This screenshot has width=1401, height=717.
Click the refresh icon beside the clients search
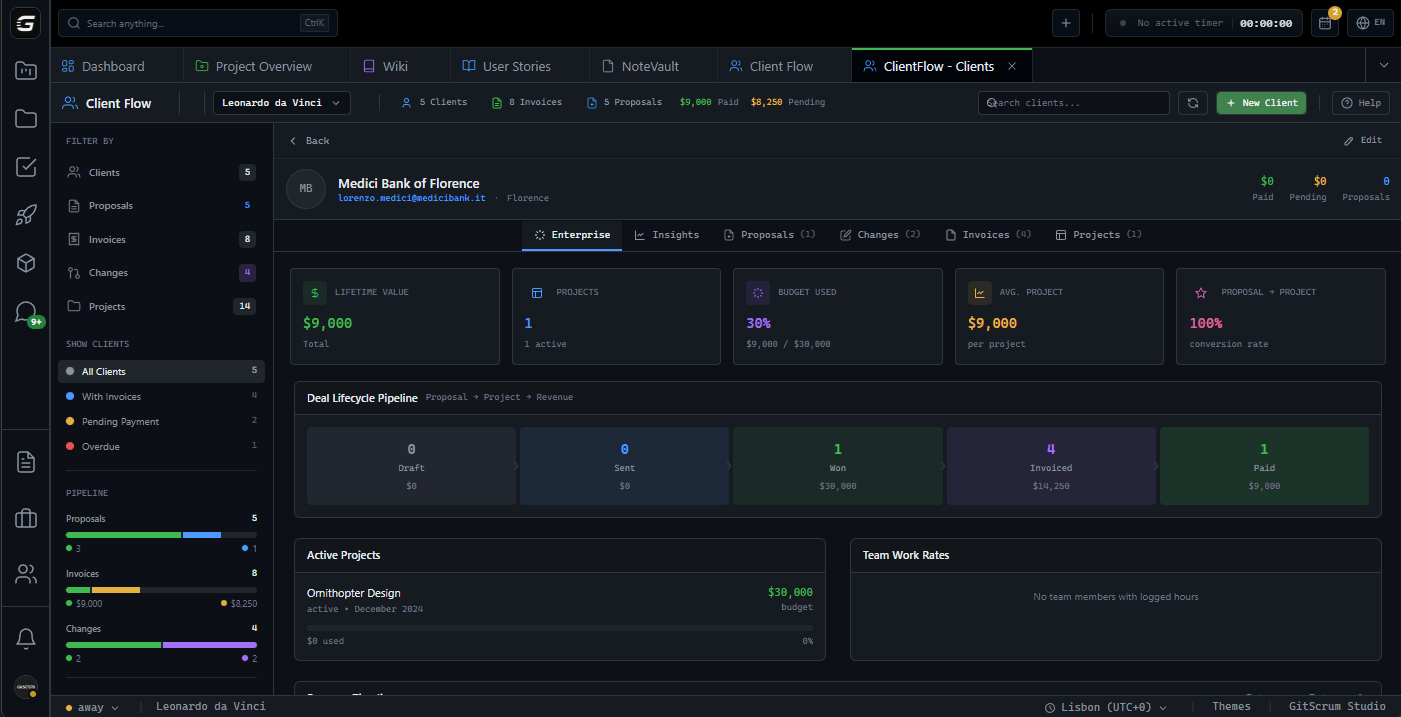click(1192, 102)
